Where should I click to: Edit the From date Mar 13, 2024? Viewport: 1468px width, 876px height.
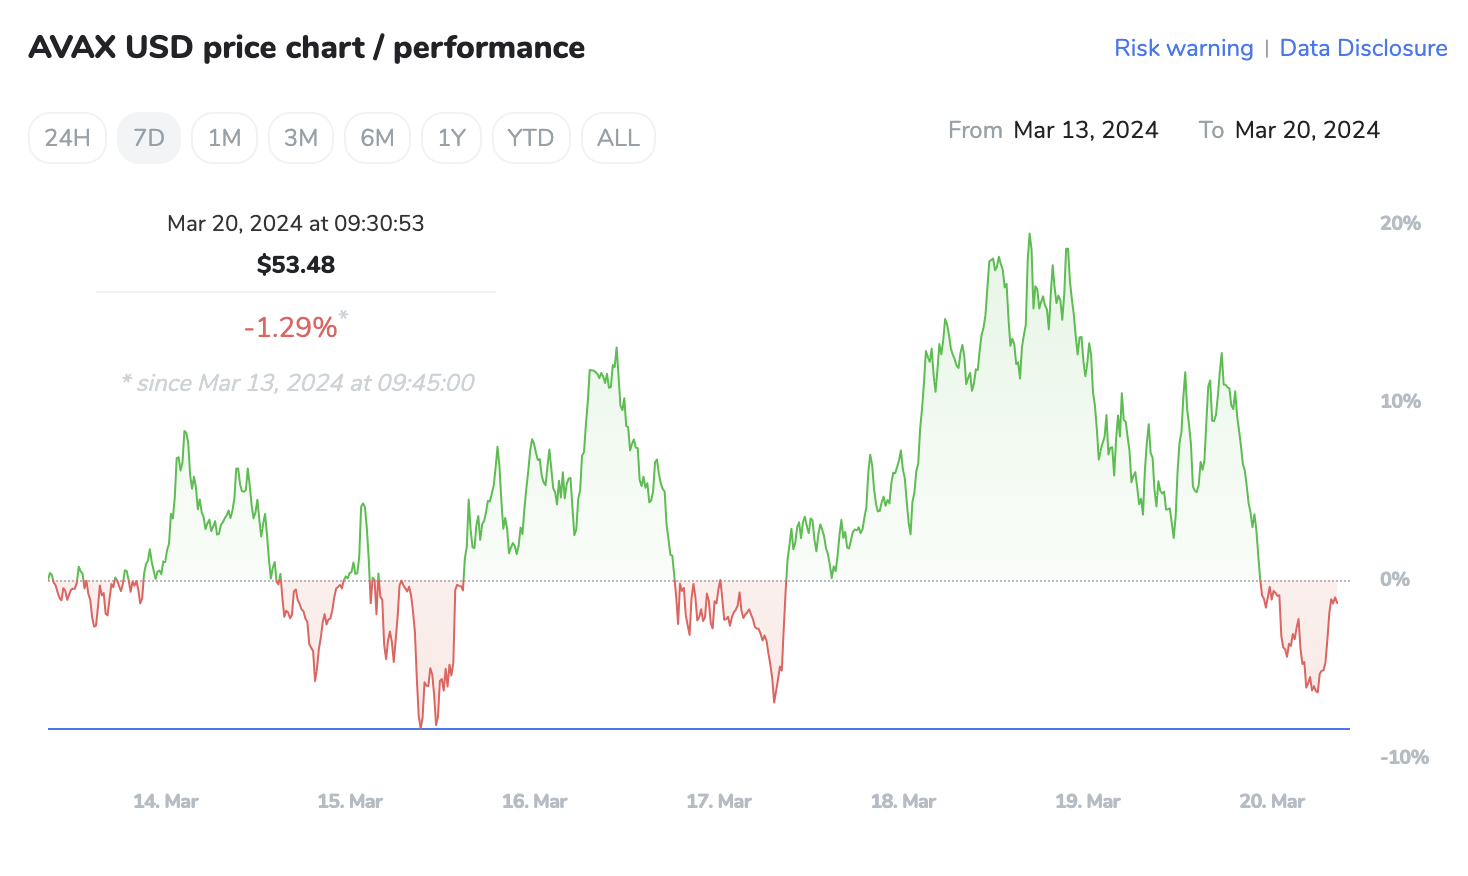(1085, 130)
